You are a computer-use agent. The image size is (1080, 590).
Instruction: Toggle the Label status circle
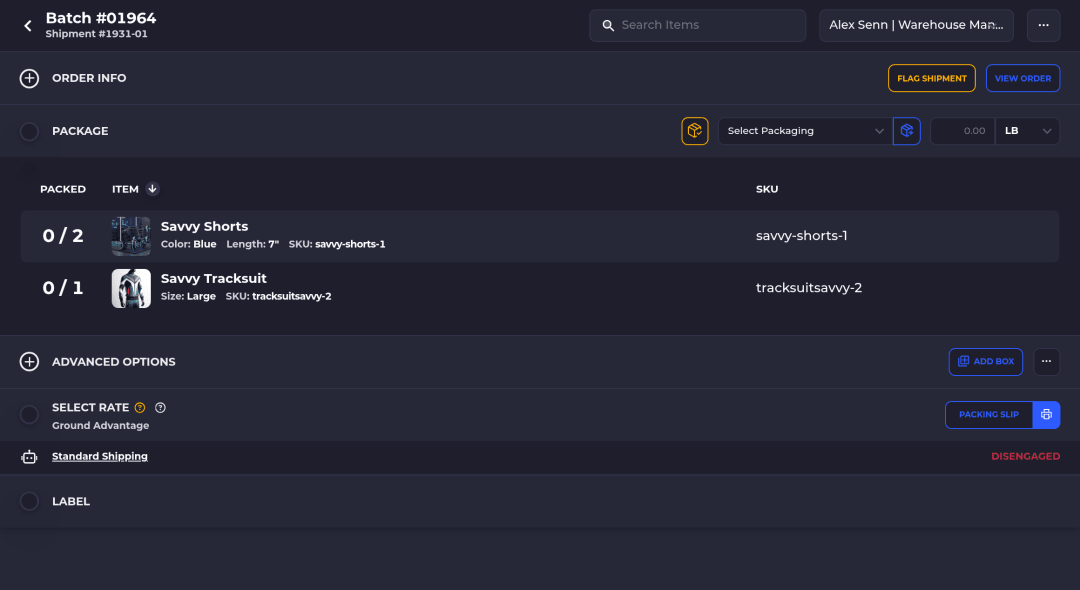[x=29, y=501]
